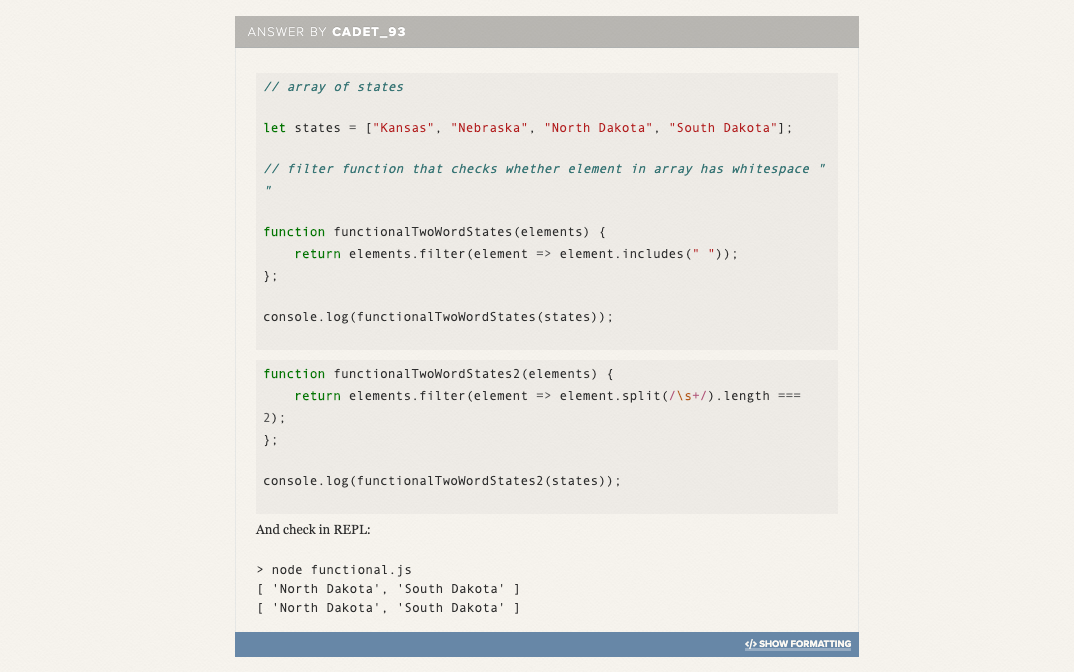Viewport: 1074px width, 672px height.
Task: Click the "Kansas" string in code
Action: [403, 128]
